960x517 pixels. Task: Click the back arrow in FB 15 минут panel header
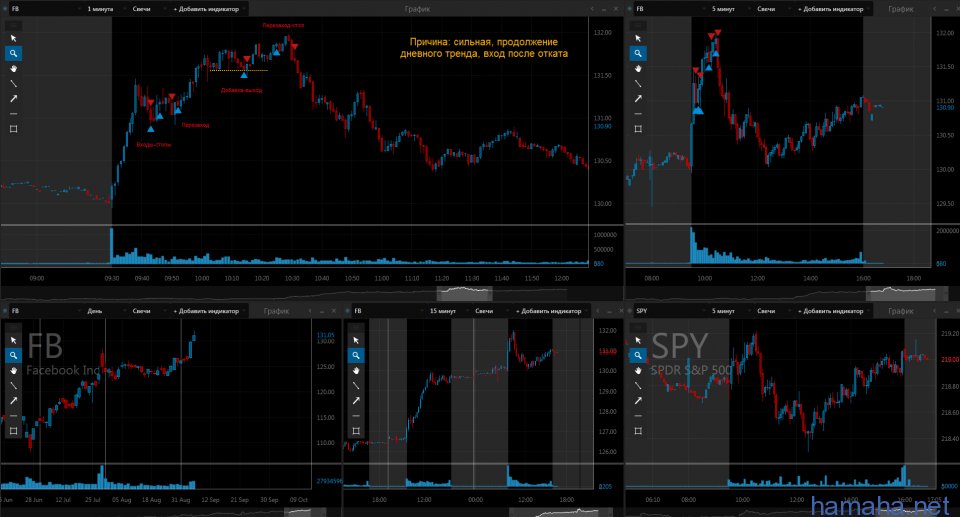point(598,311)
